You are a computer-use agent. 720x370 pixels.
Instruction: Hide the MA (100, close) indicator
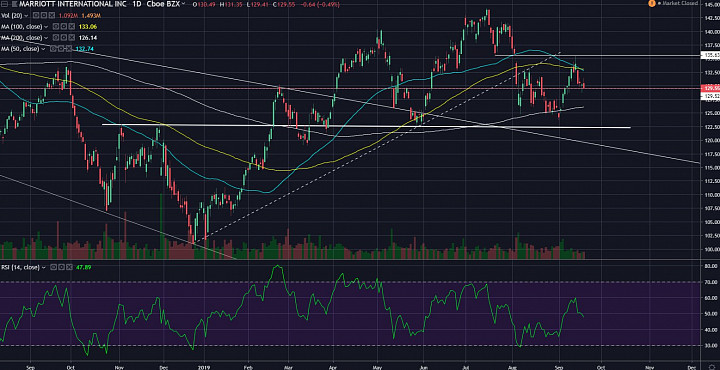click(x=56, y=26)
